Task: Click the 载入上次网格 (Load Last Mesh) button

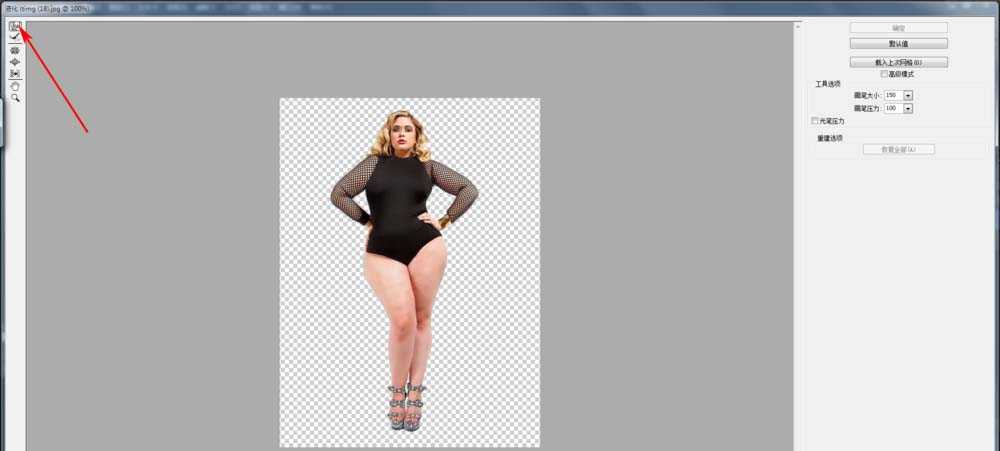Action: pyautogui.click(x=898, y=62)
